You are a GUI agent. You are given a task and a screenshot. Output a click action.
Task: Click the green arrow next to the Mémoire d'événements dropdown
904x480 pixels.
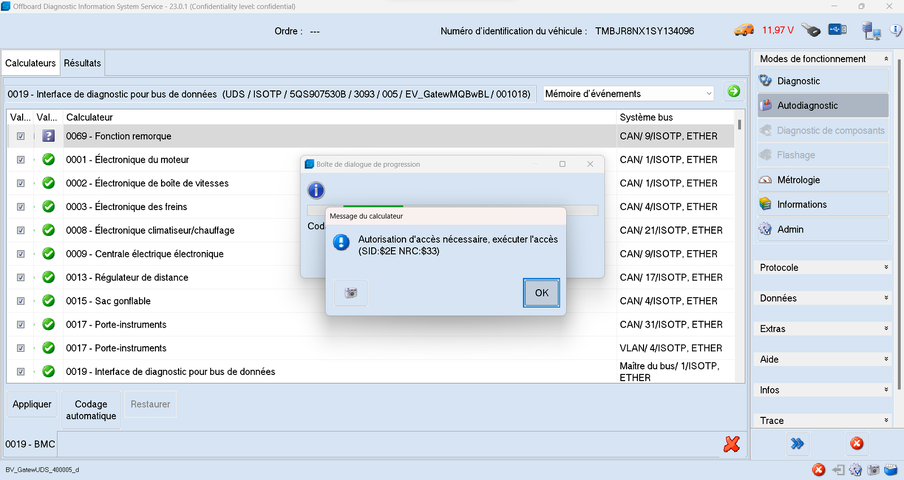pyautogui.click(x=734, y=93)
